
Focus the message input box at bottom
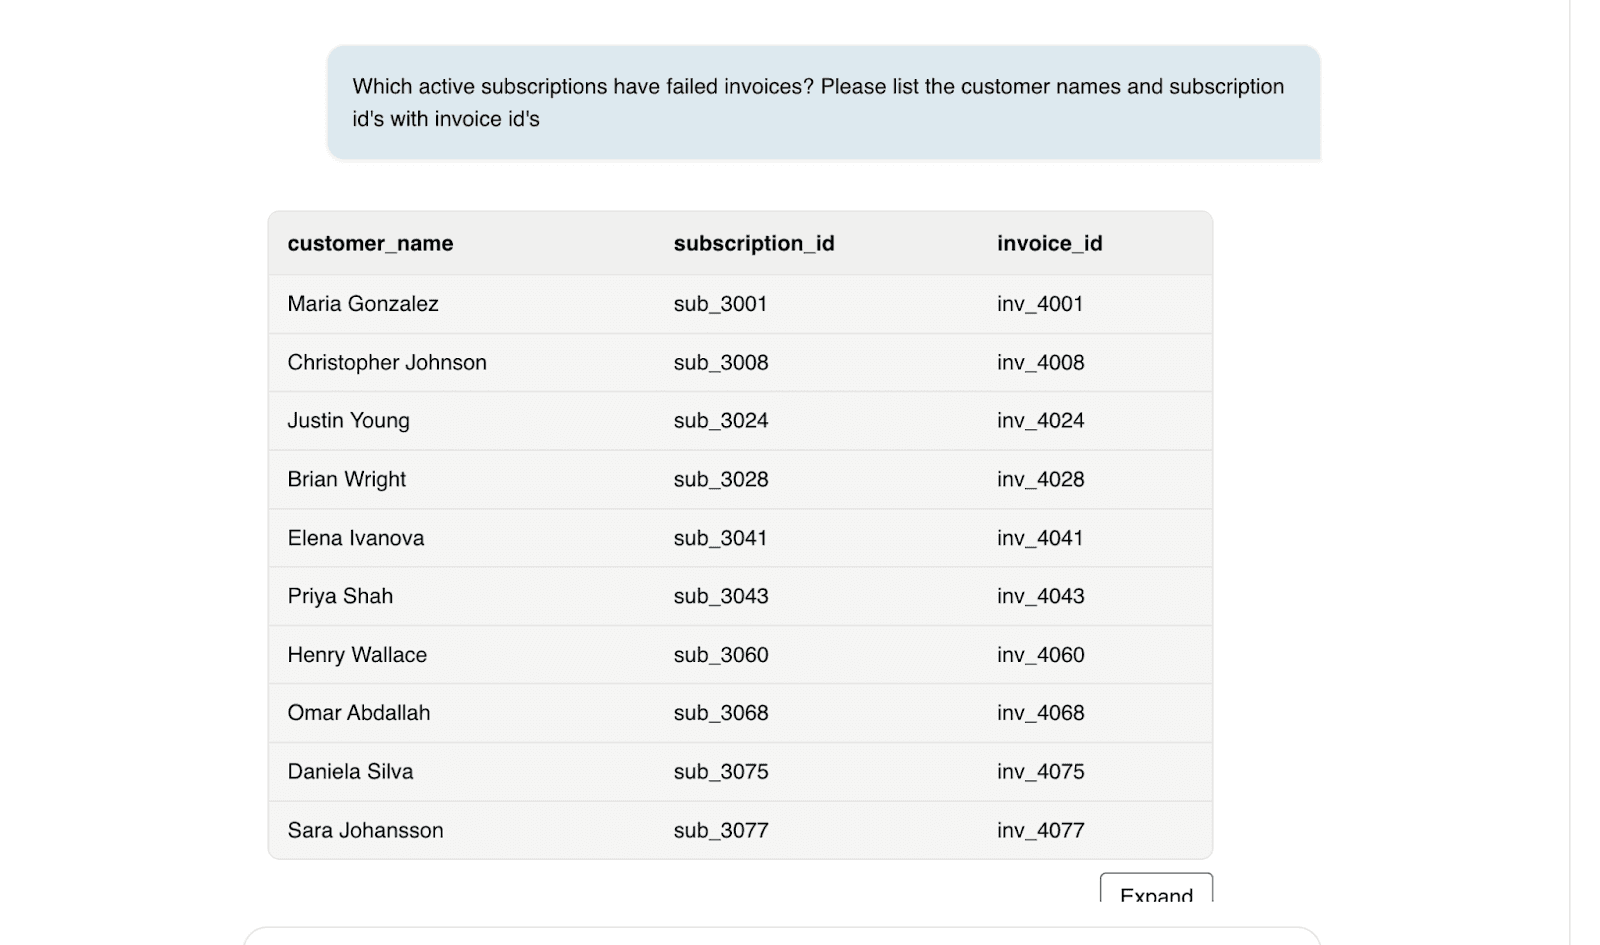pos(782,936)
